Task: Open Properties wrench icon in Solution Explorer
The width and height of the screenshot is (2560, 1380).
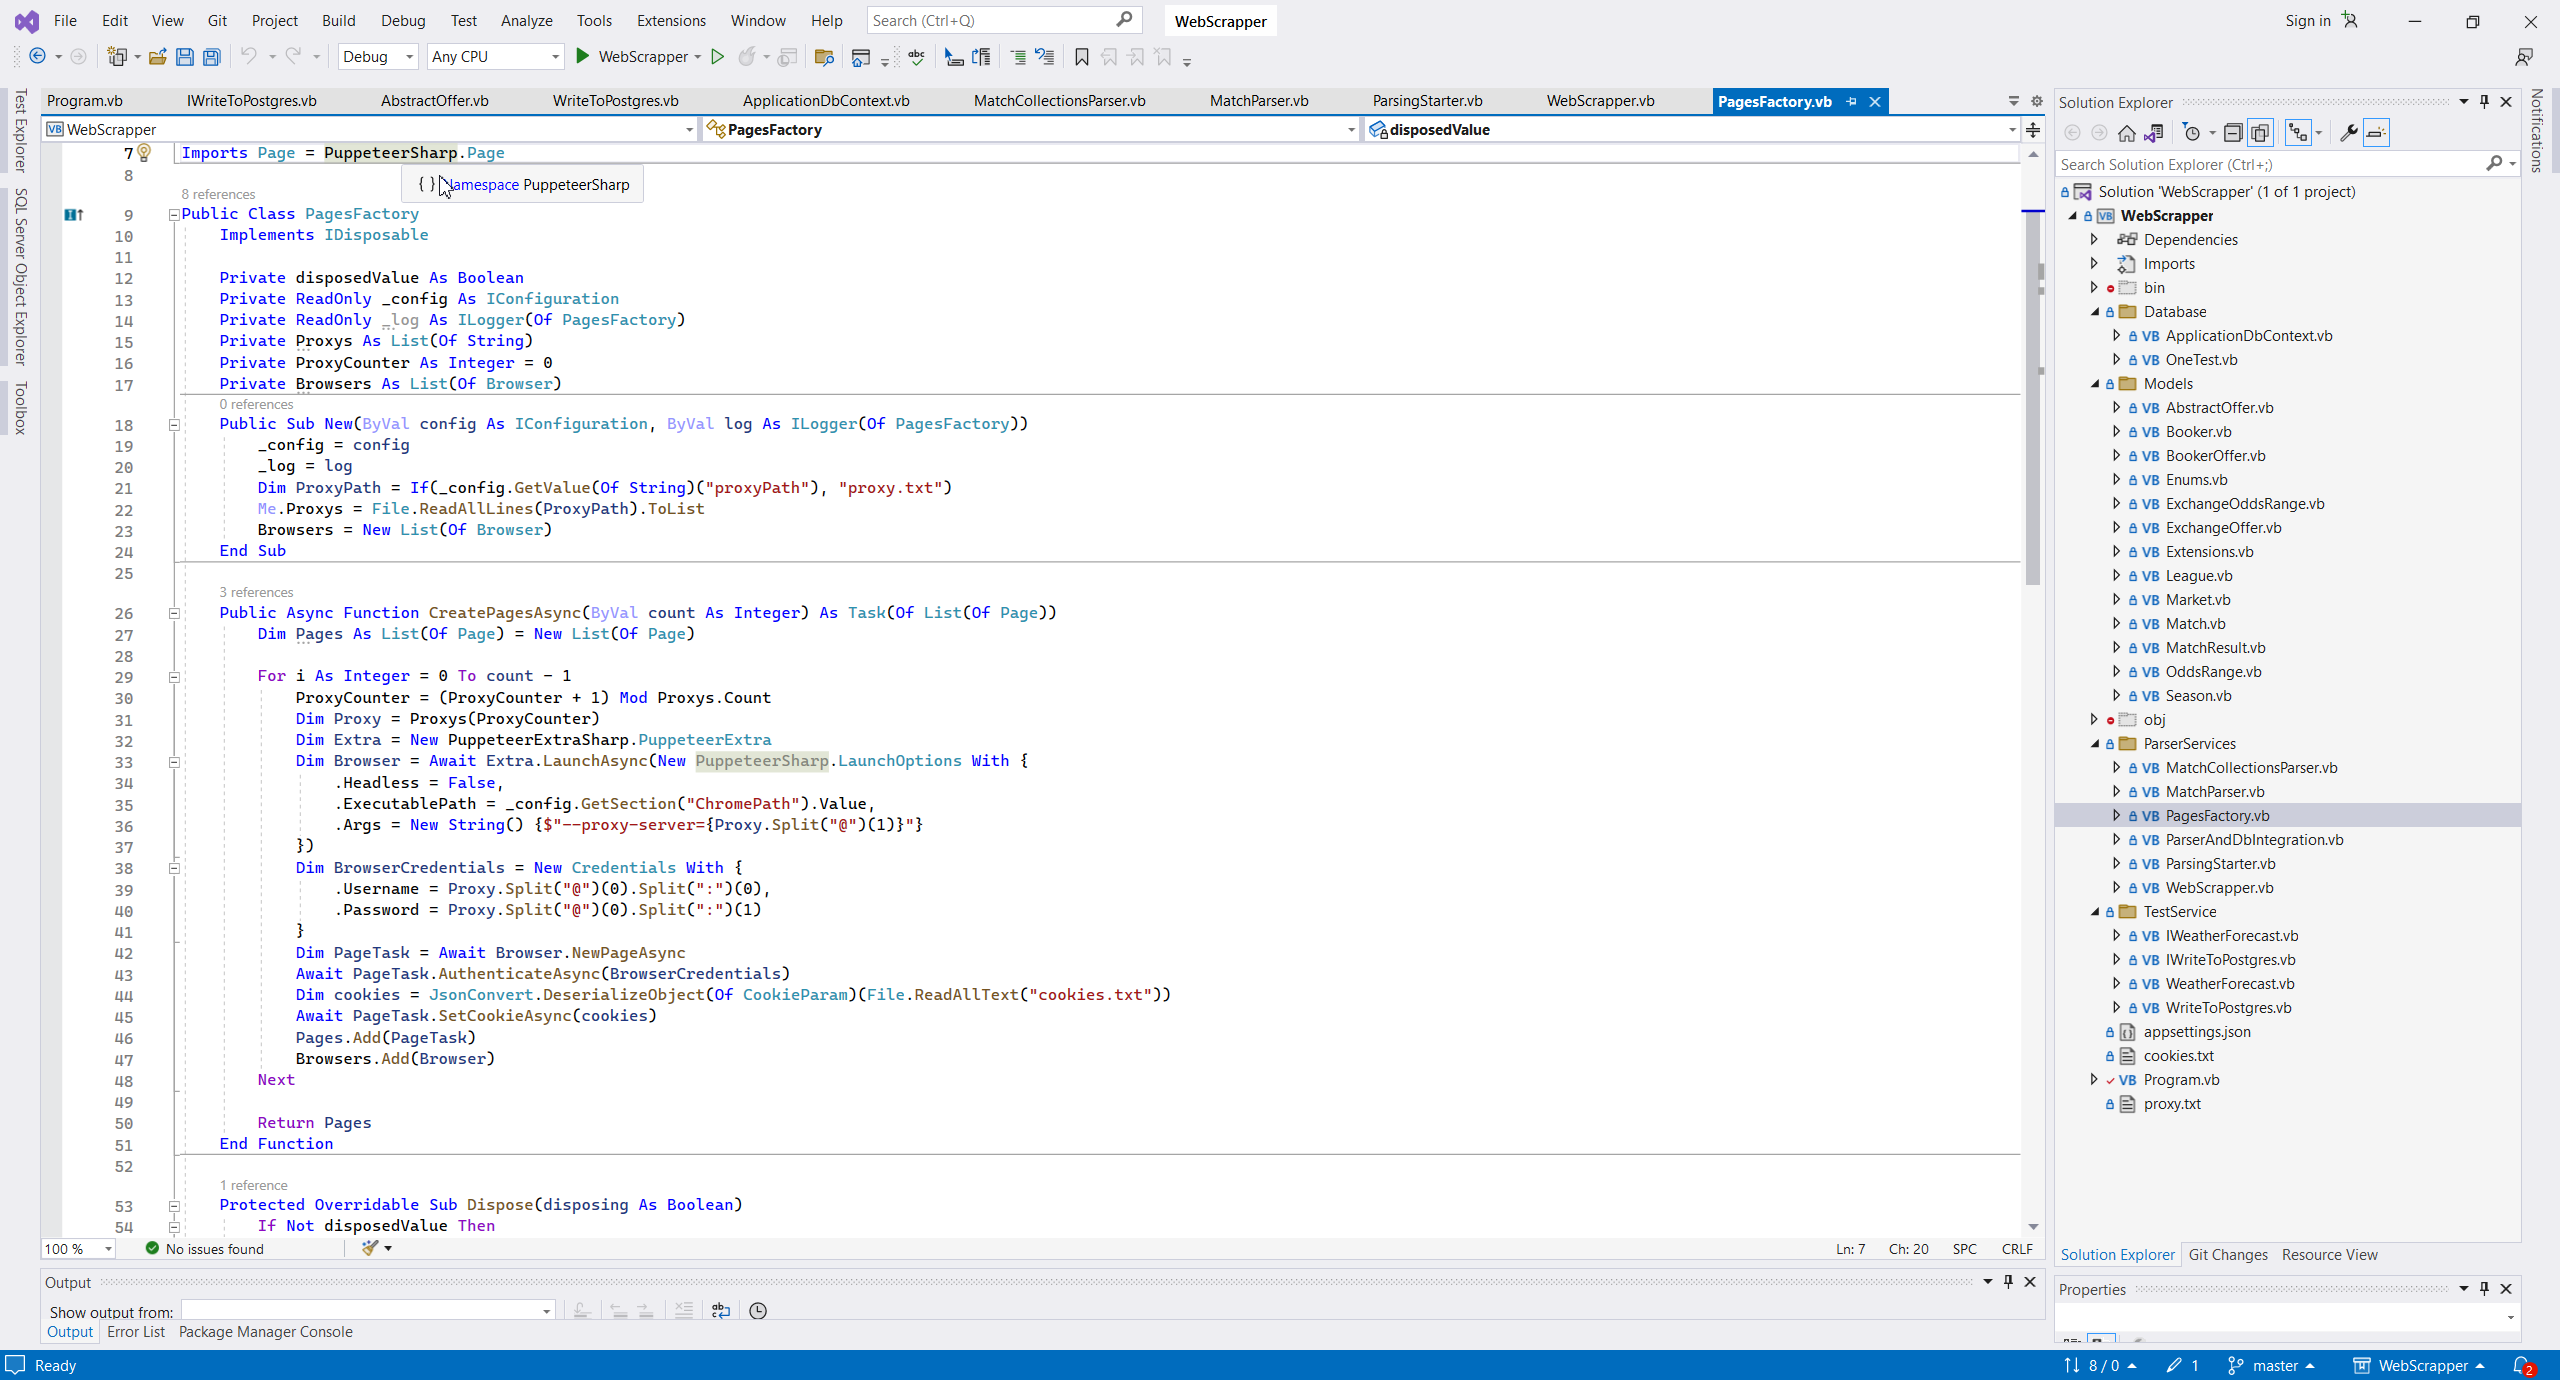Action: (2349, 133)
